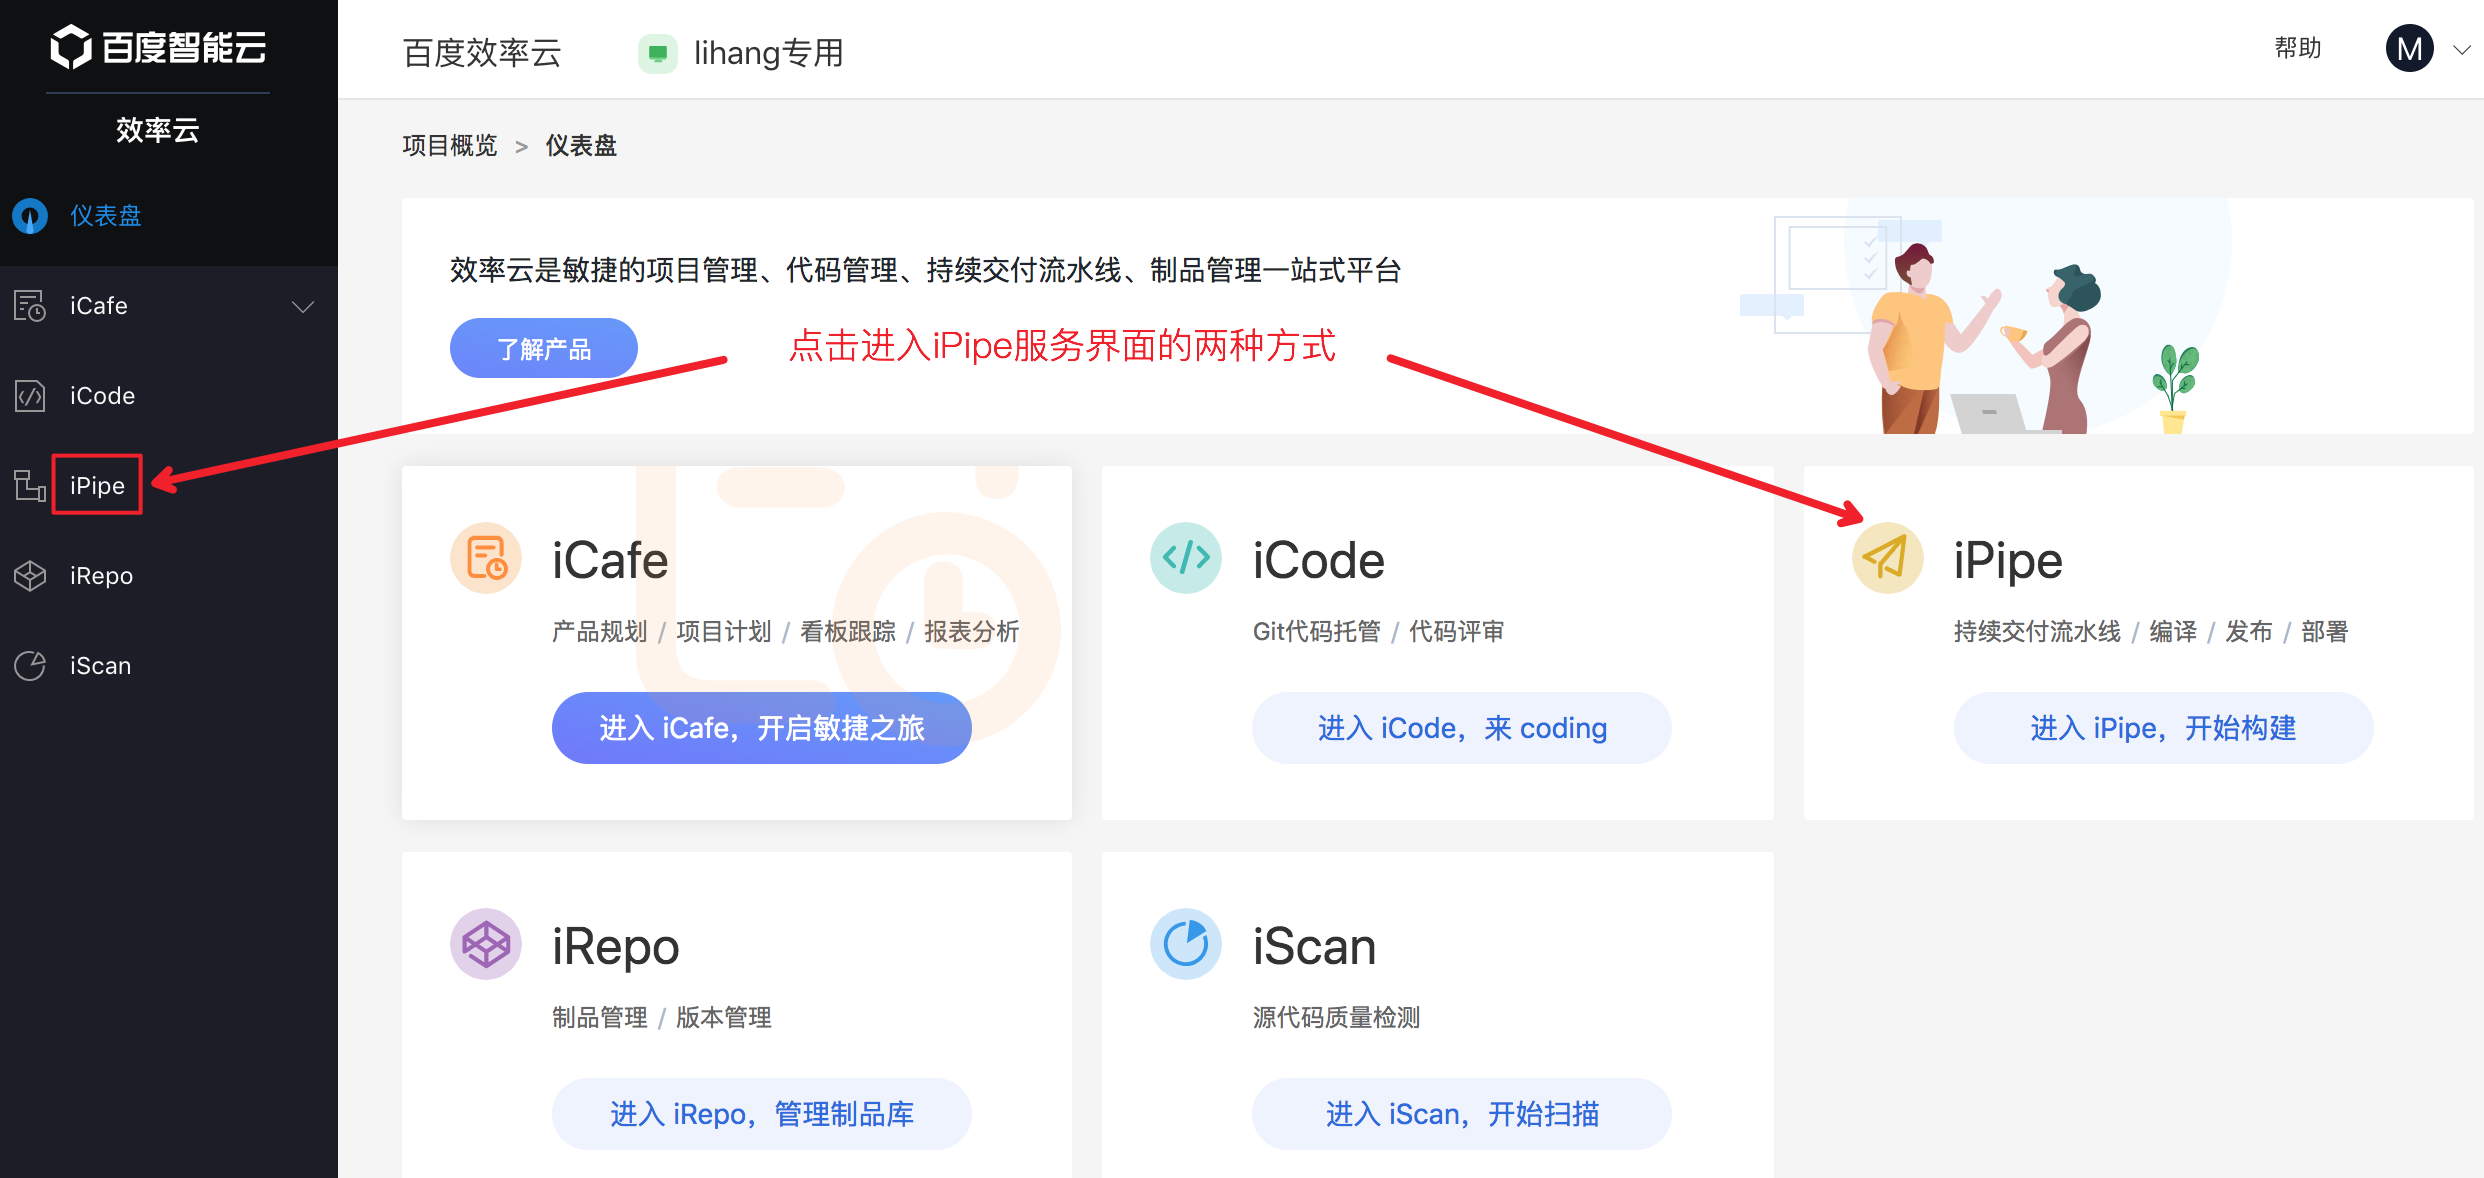Click the lihang专用 project name
Viewport: 2484px width, 1178px height.
769,53
